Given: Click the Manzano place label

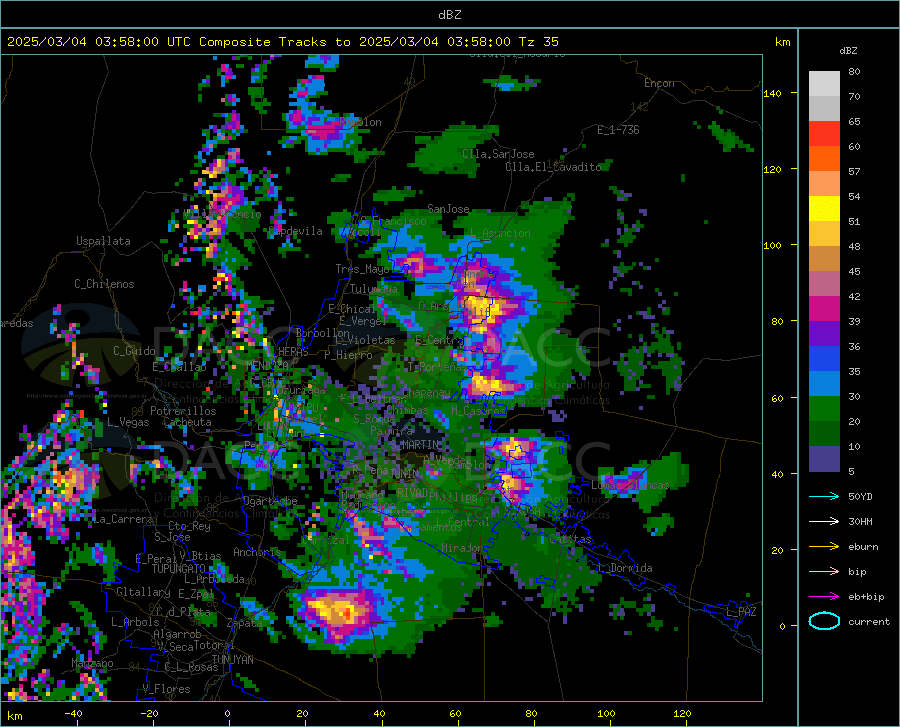Looking at the screenshot, I should coord(92,663).
